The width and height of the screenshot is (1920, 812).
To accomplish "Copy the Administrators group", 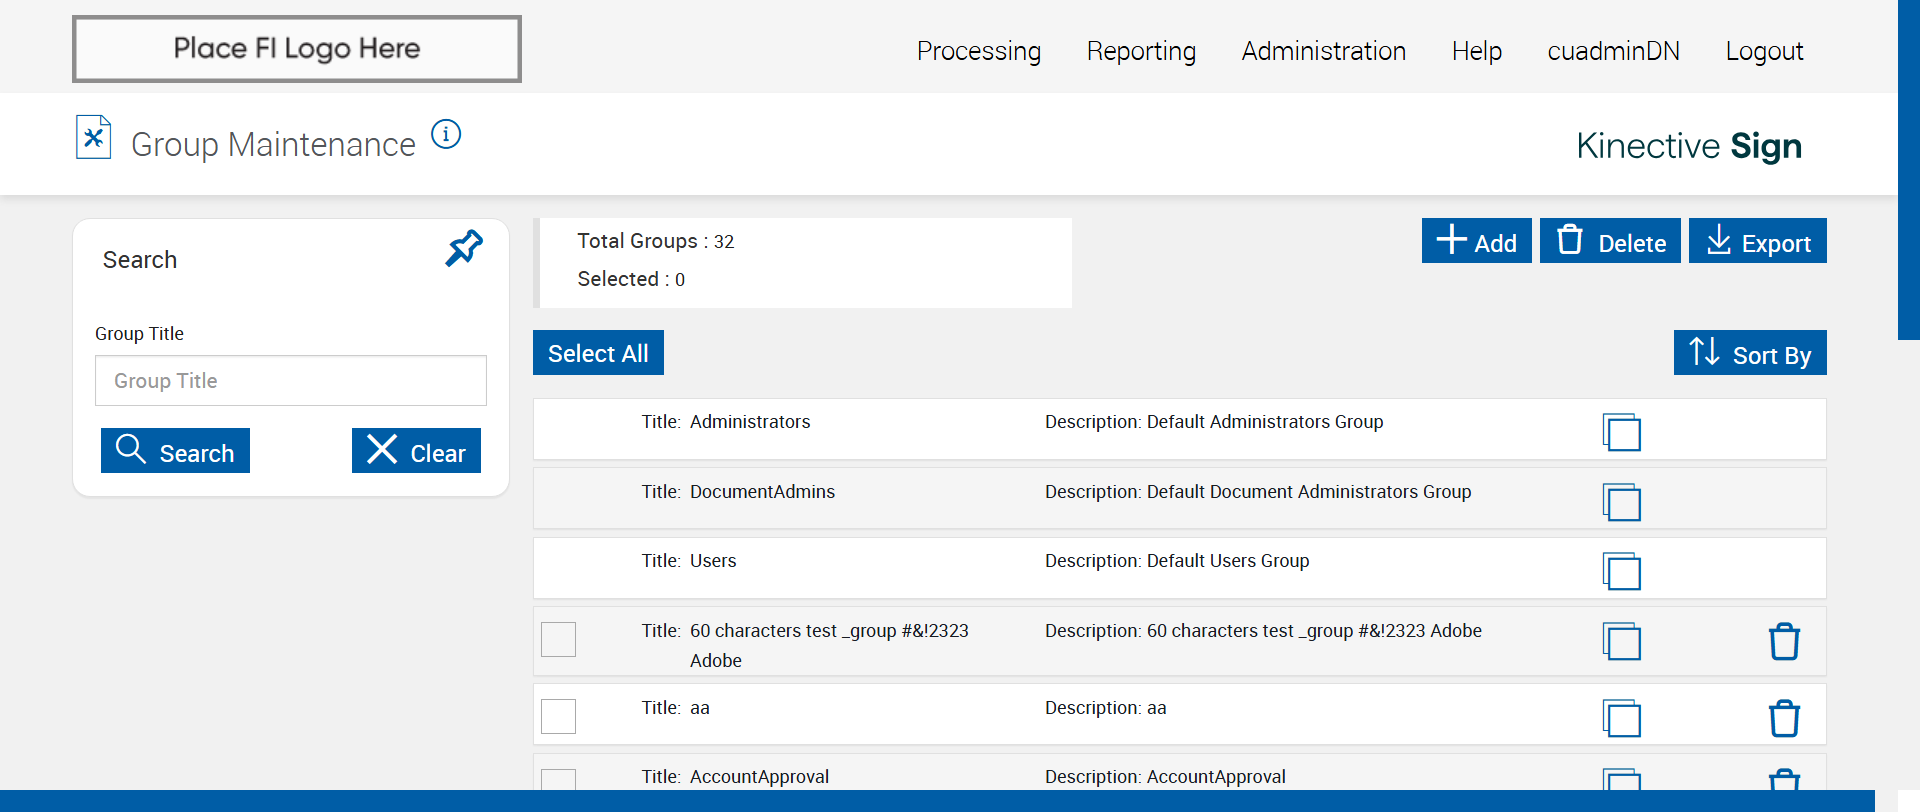I will click(x=1621, y=432).
